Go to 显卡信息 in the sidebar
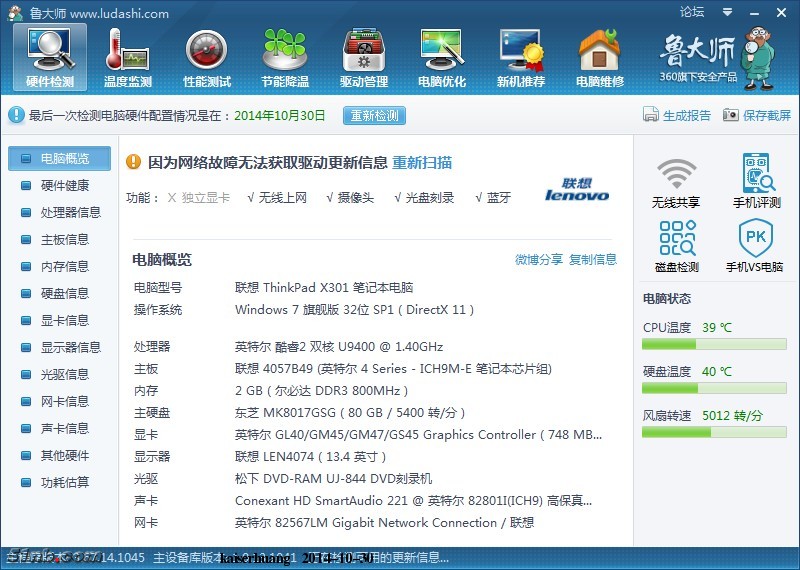 click(x=64, y=320)
